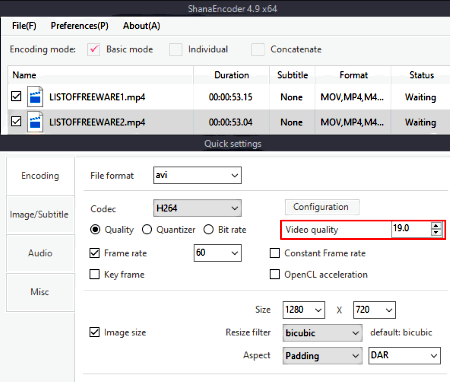Uncheck the LISTOFFREEWARE1.mp4 row checkbox
The width and height of the screenshot is (450, 382).
click(16, 96)
